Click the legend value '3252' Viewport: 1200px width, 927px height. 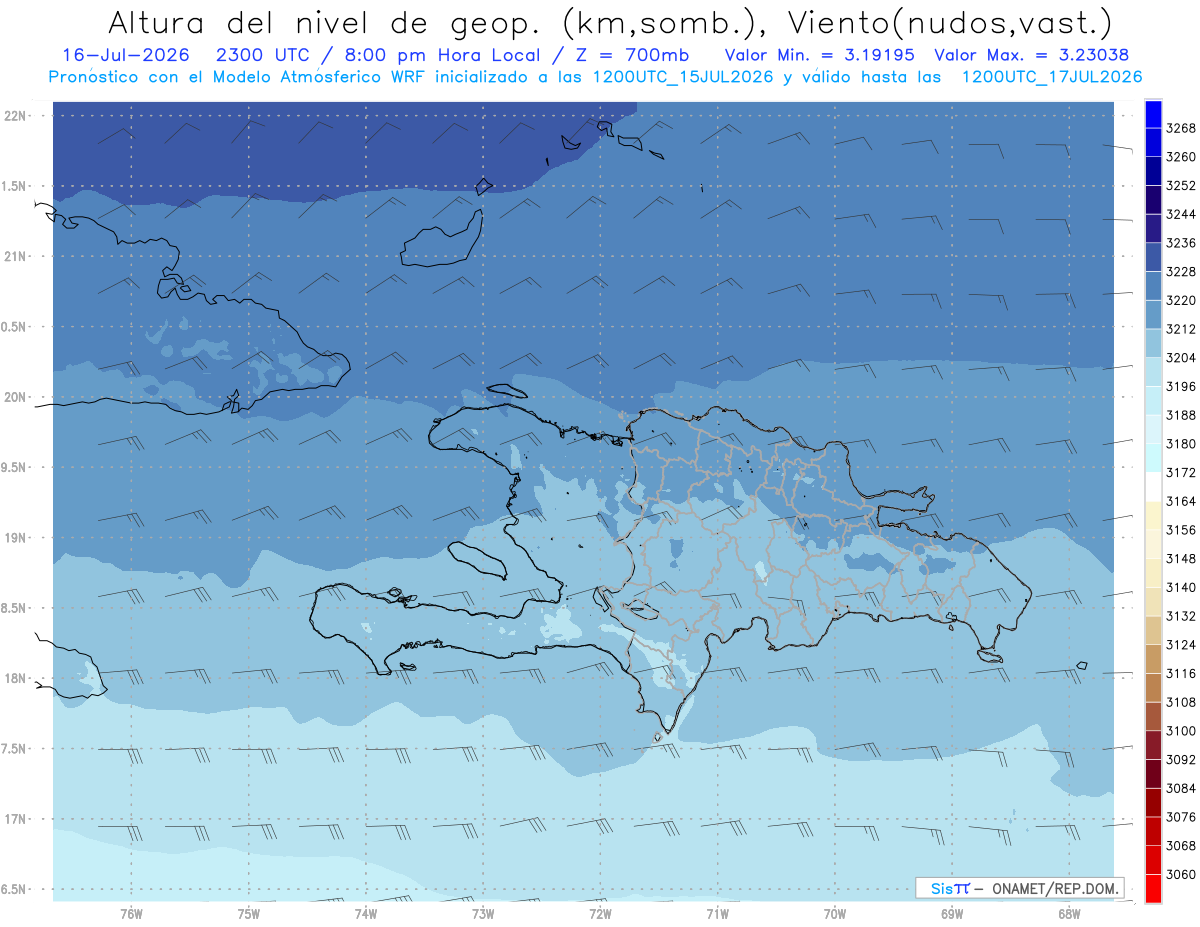click(1181, 186)
